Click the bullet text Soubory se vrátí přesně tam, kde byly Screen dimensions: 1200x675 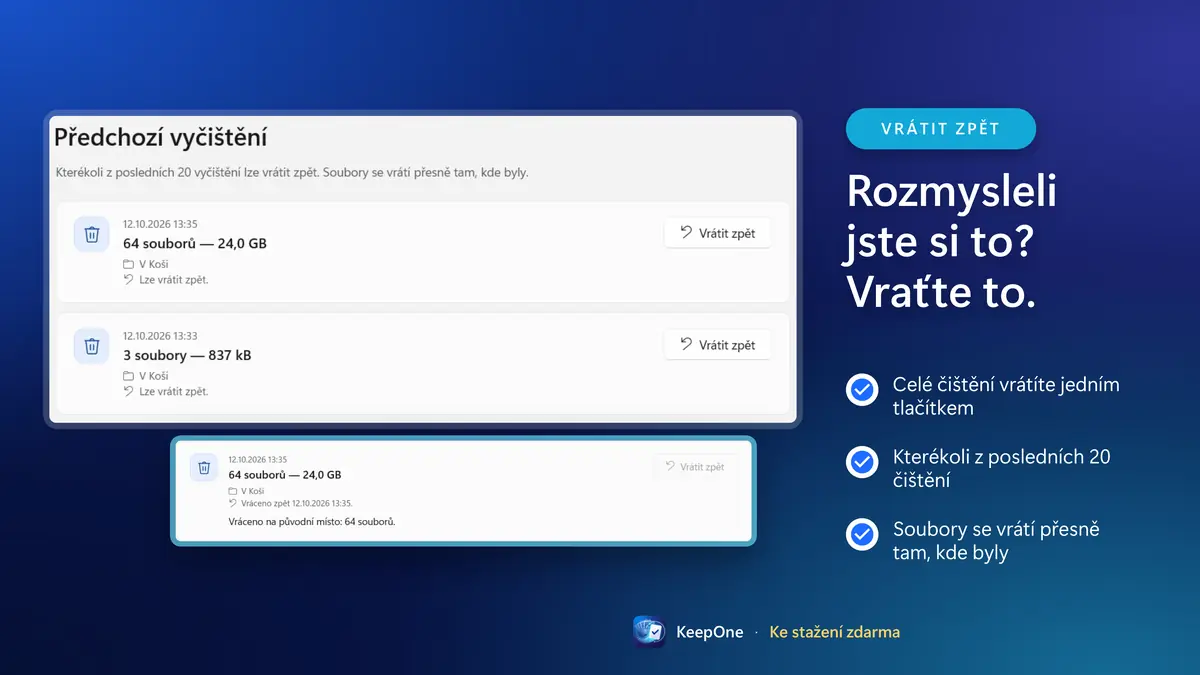click(996, 540)
